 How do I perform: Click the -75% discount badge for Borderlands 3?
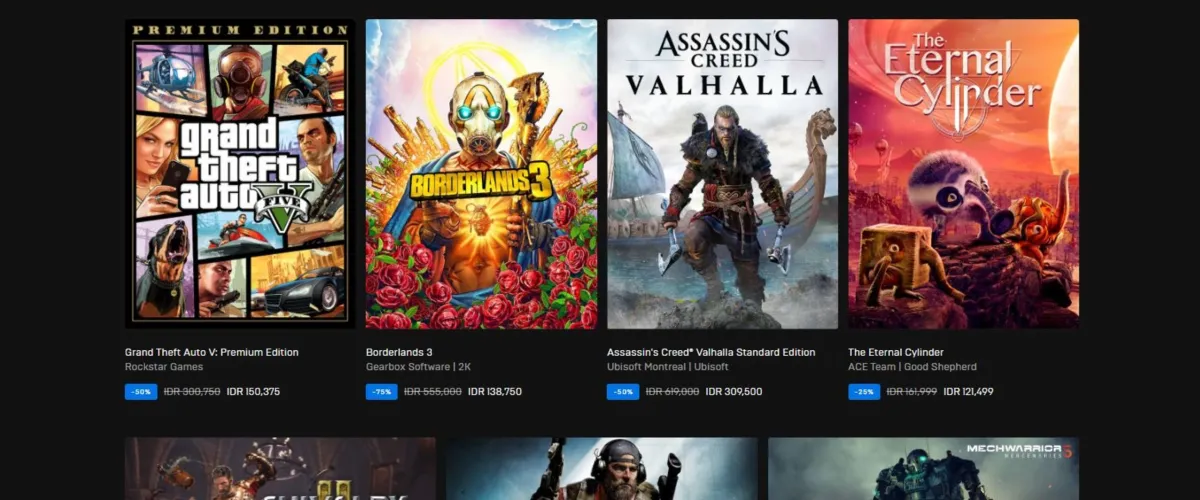point(382,392)
